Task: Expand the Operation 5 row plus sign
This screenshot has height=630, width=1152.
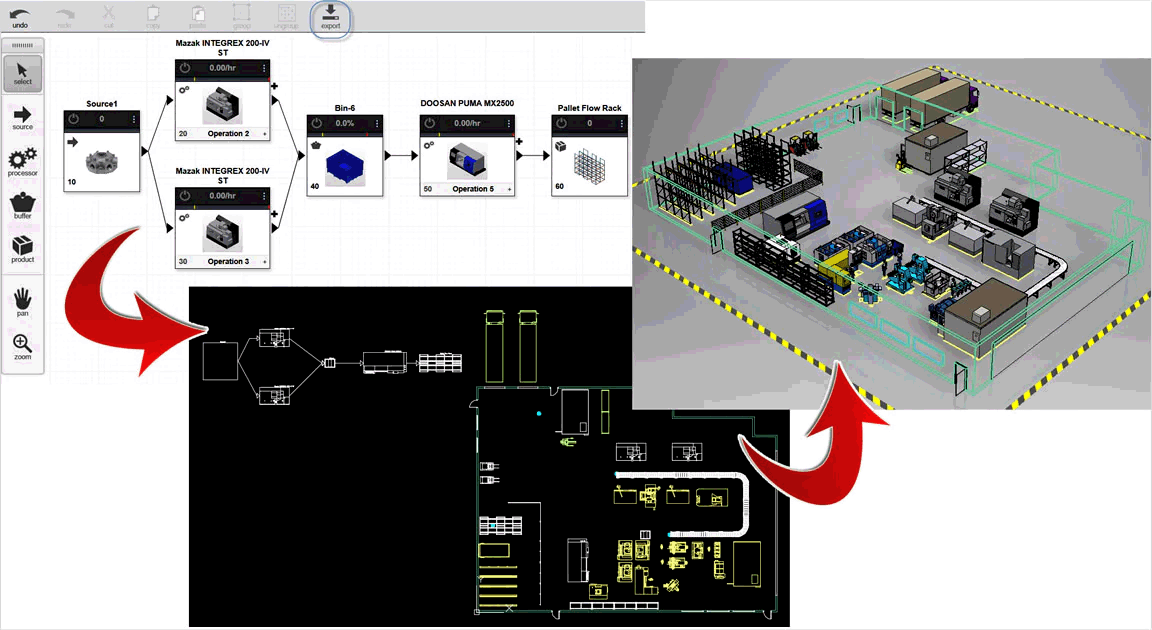Action: 509,189
